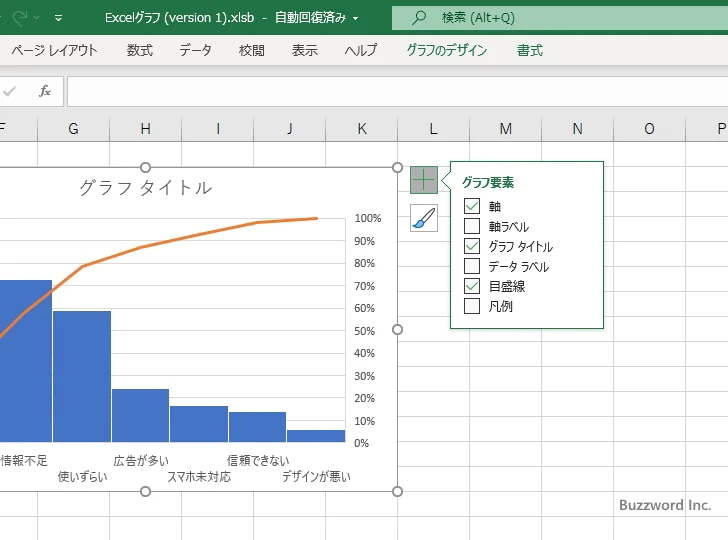Uncheck the 軸 checkbox
Screen dimensions: 728x540
click(472, 206)
